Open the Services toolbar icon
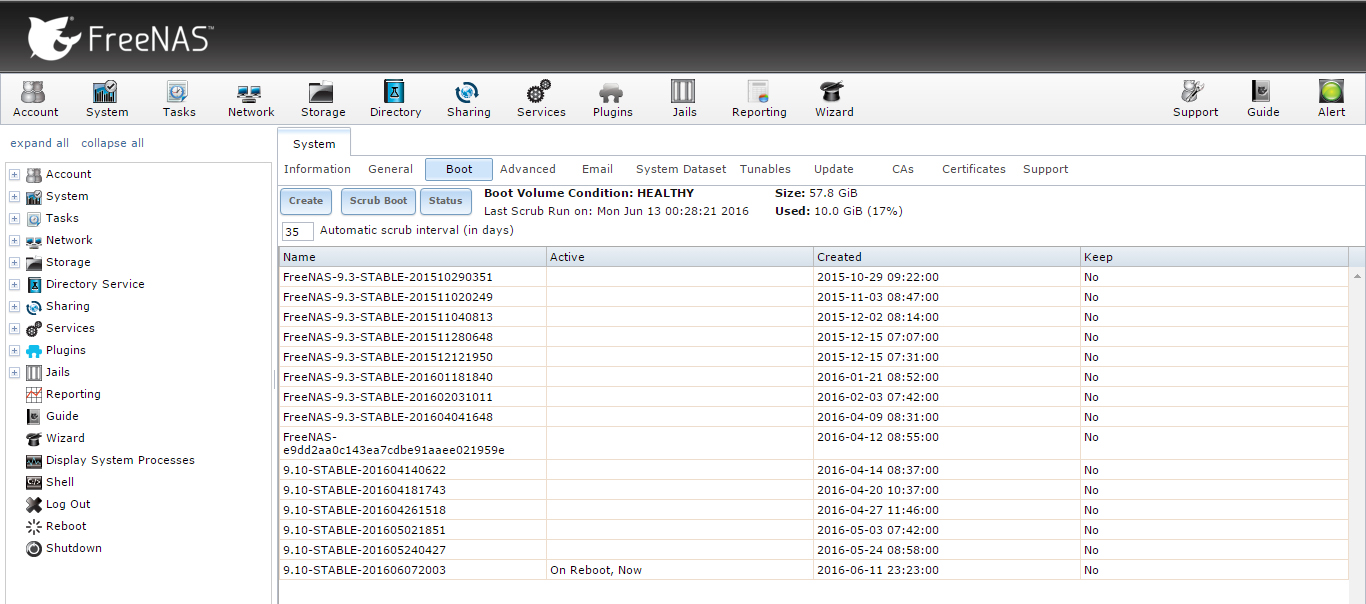The height and width of the screenshot is (604, 1366). (541, 99)
